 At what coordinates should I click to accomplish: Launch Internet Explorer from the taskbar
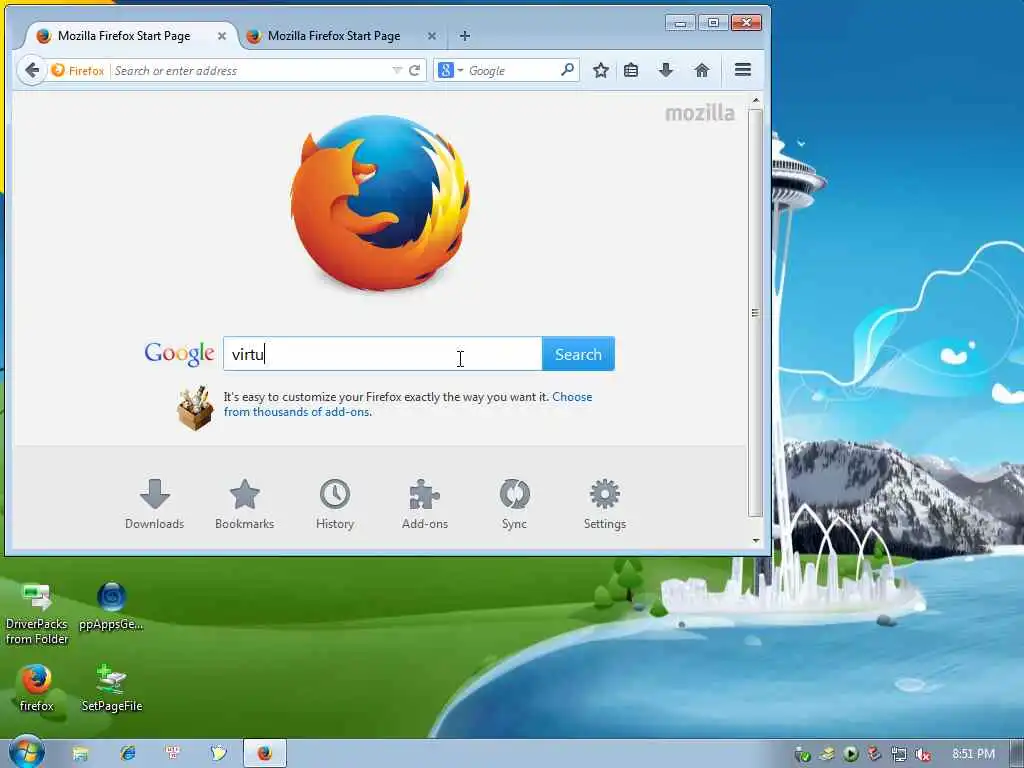pos(127,754)
